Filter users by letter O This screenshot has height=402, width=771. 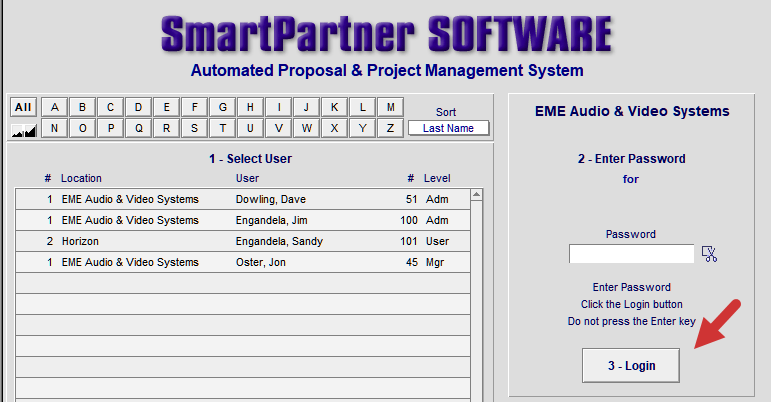(x=83, y=128)
